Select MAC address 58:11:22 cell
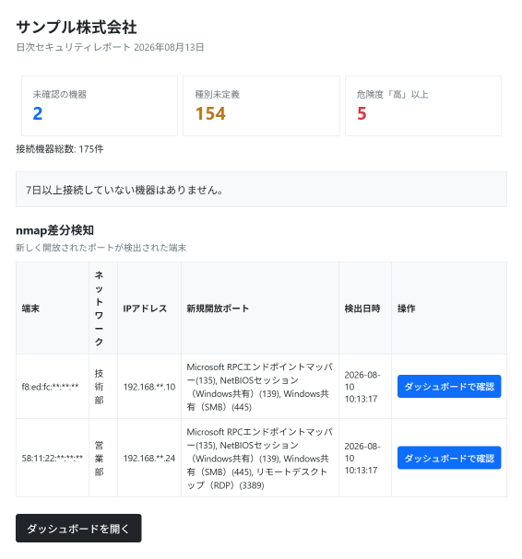The height and width of the screenshot is (559, 522). (x=52, y=458)
